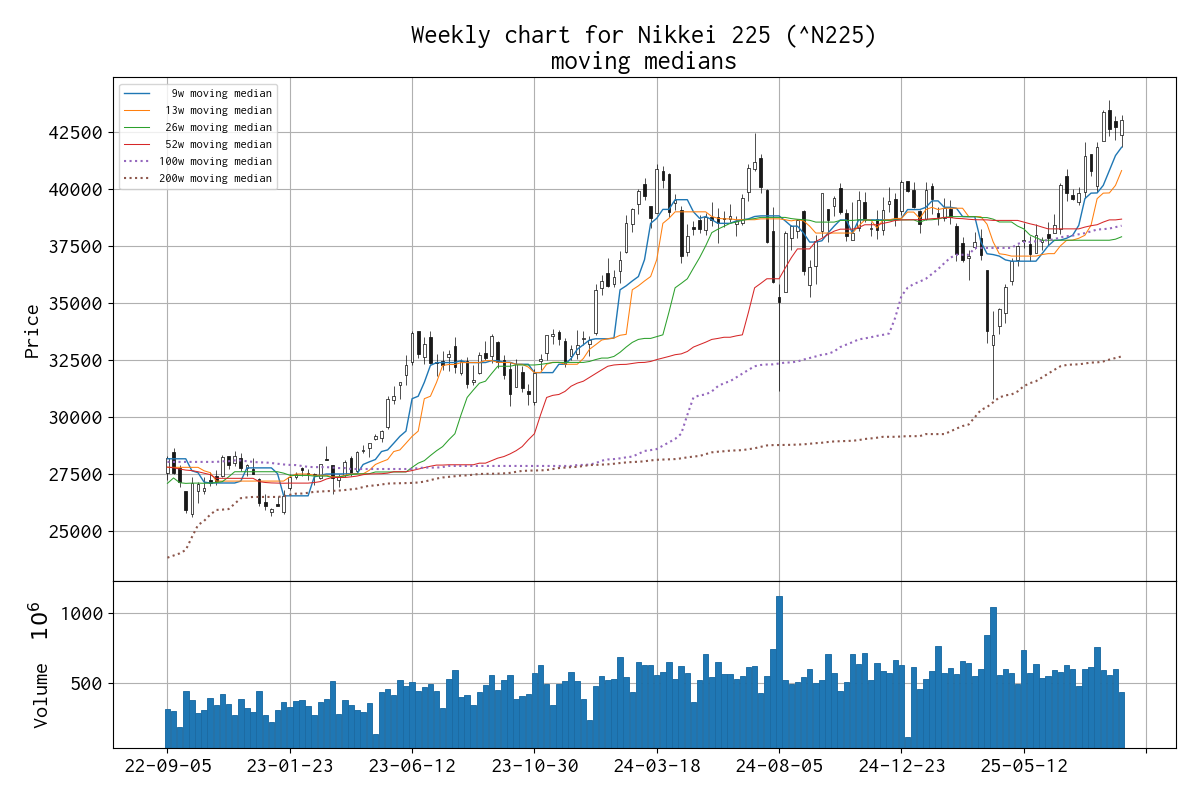Click the '24-03-18' date label
This screenshot has height=800, width=1200.
click(x=657, y=767)
